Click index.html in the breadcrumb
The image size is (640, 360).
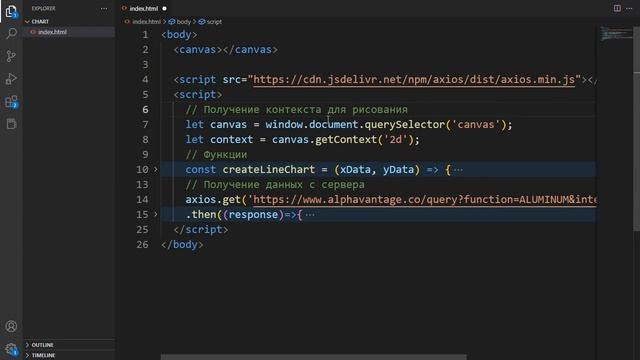146,22
